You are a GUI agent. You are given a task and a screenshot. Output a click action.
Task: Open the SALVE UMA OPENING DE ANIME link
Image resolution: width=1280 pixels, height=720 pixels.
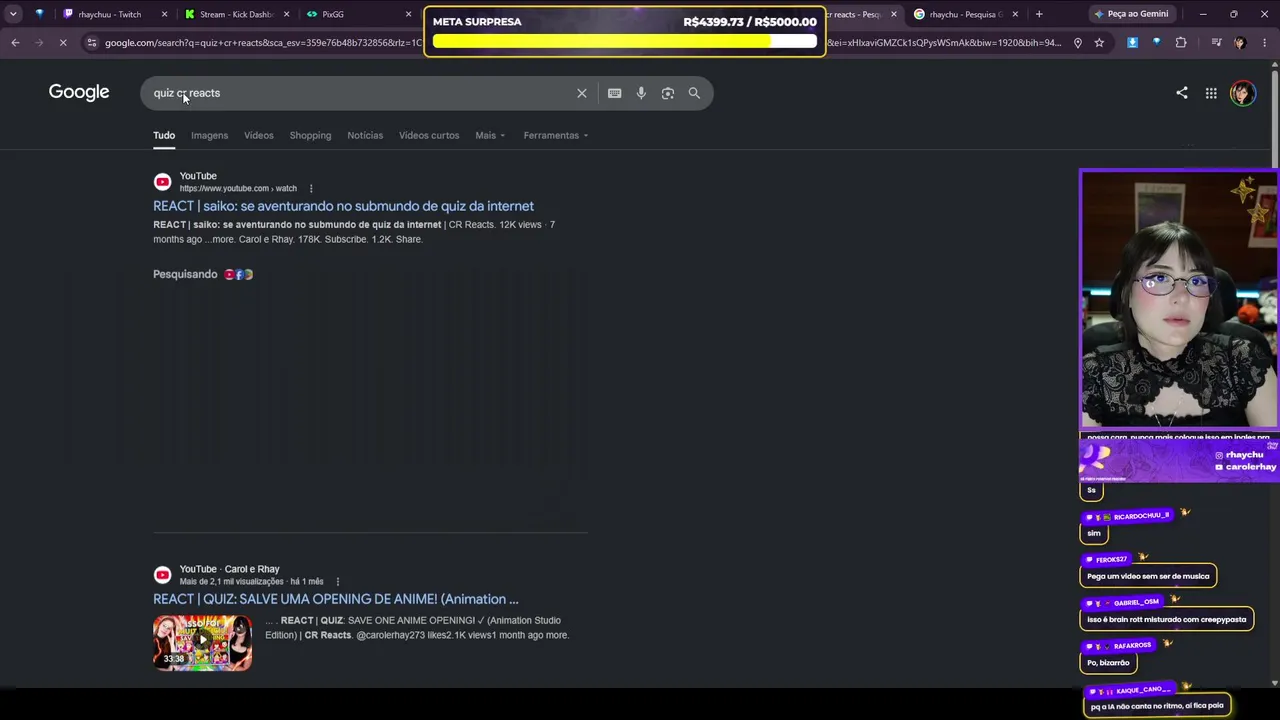click(x=336, y=599)
